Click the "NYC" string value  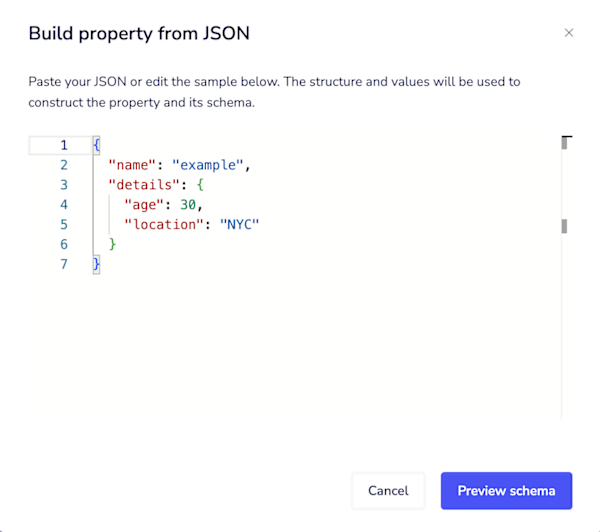tap(240, 224)
